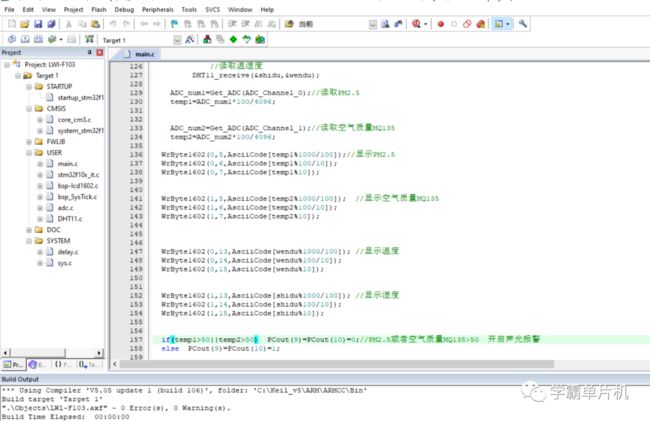This screenshot has height=421, width=650.
Task: Open the Window layout dropdown arrow
Action: coord(508,24)
